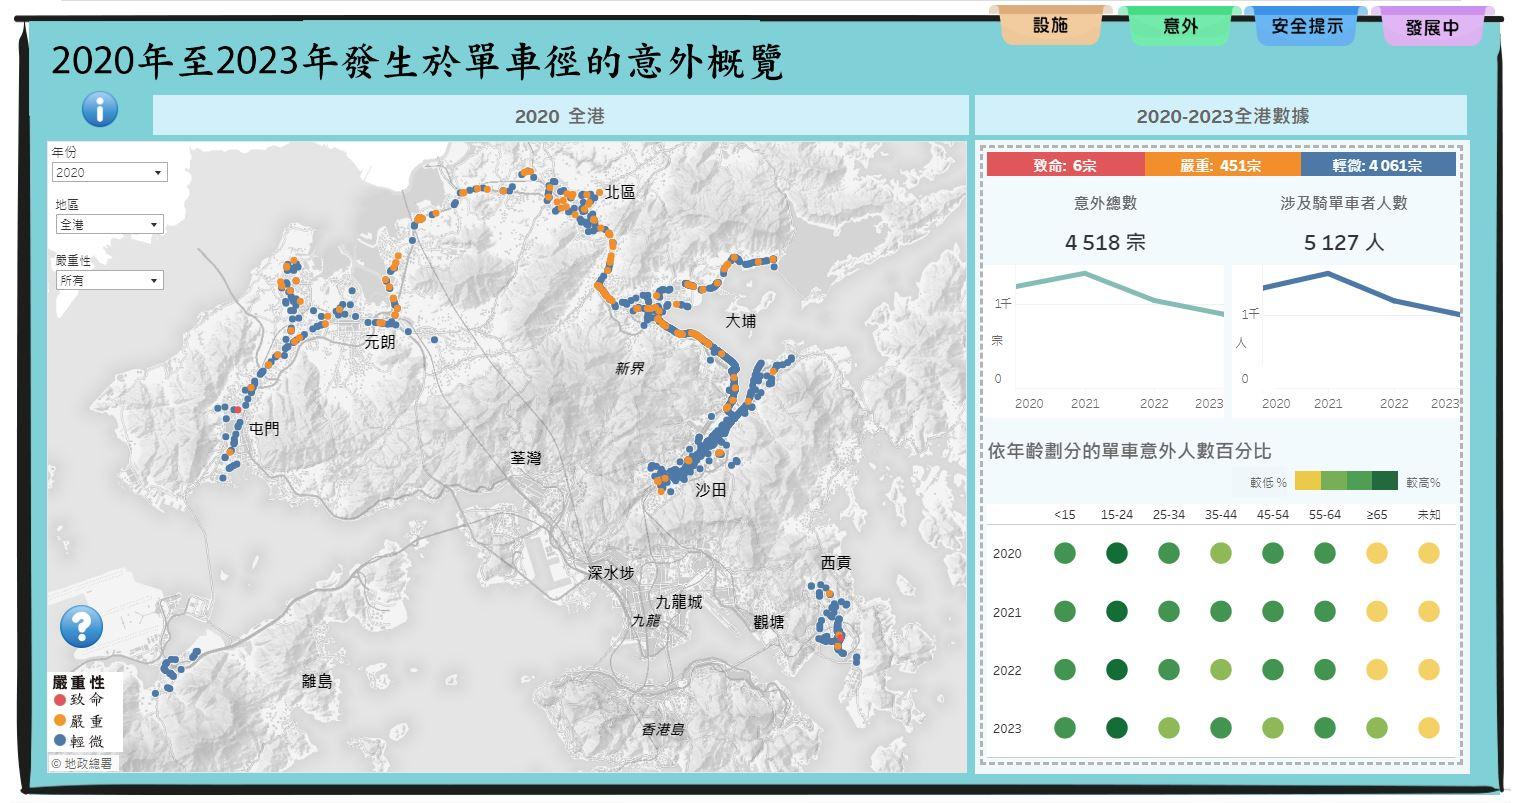Screen dimensions: 1517x803
Task: Click the blue info icon
Action: 99,109
